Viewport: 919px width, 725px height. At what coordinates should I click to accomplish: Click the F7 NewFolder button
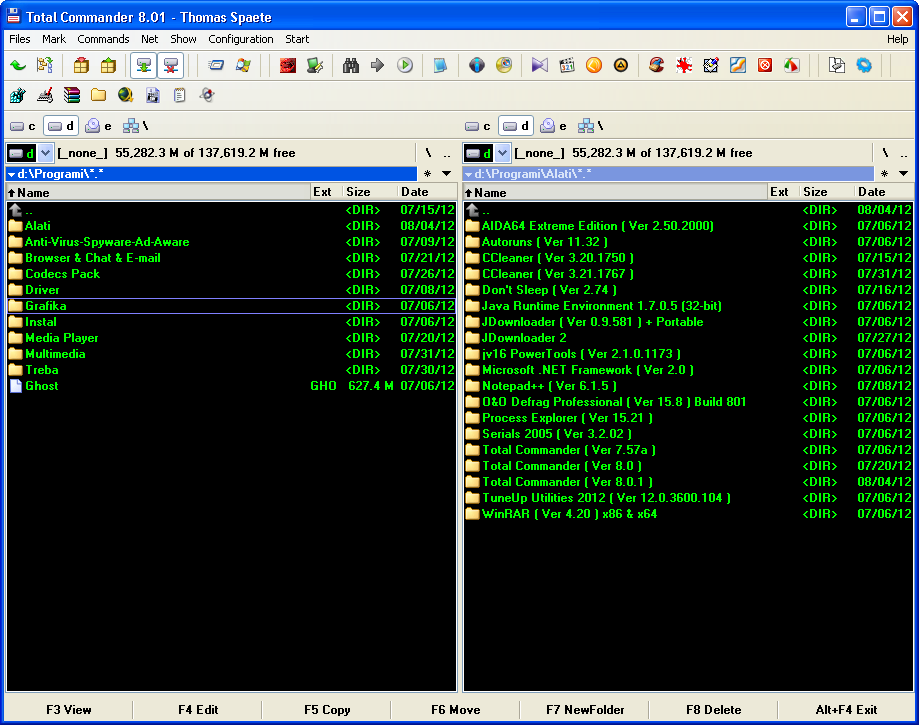[x=585, y=710]
